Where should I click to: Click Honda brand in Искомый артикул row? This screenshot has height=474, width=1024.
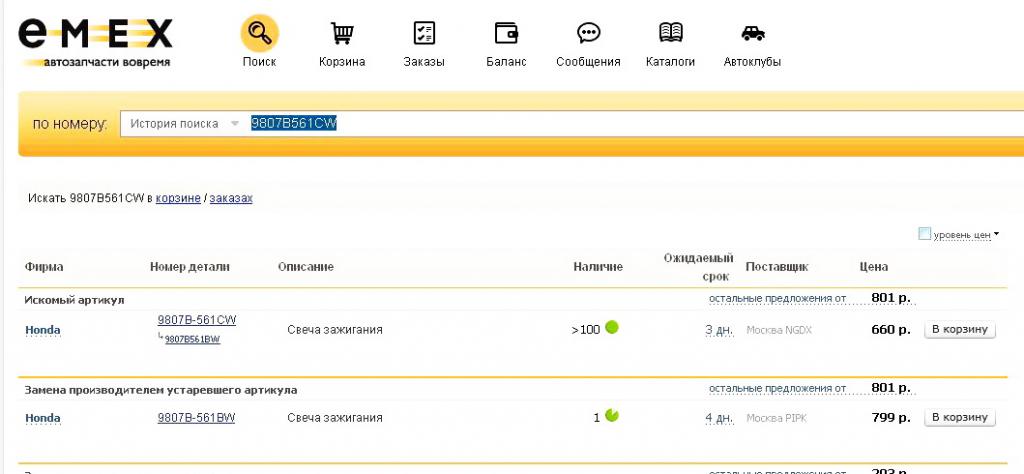click(x=42, y=330)
